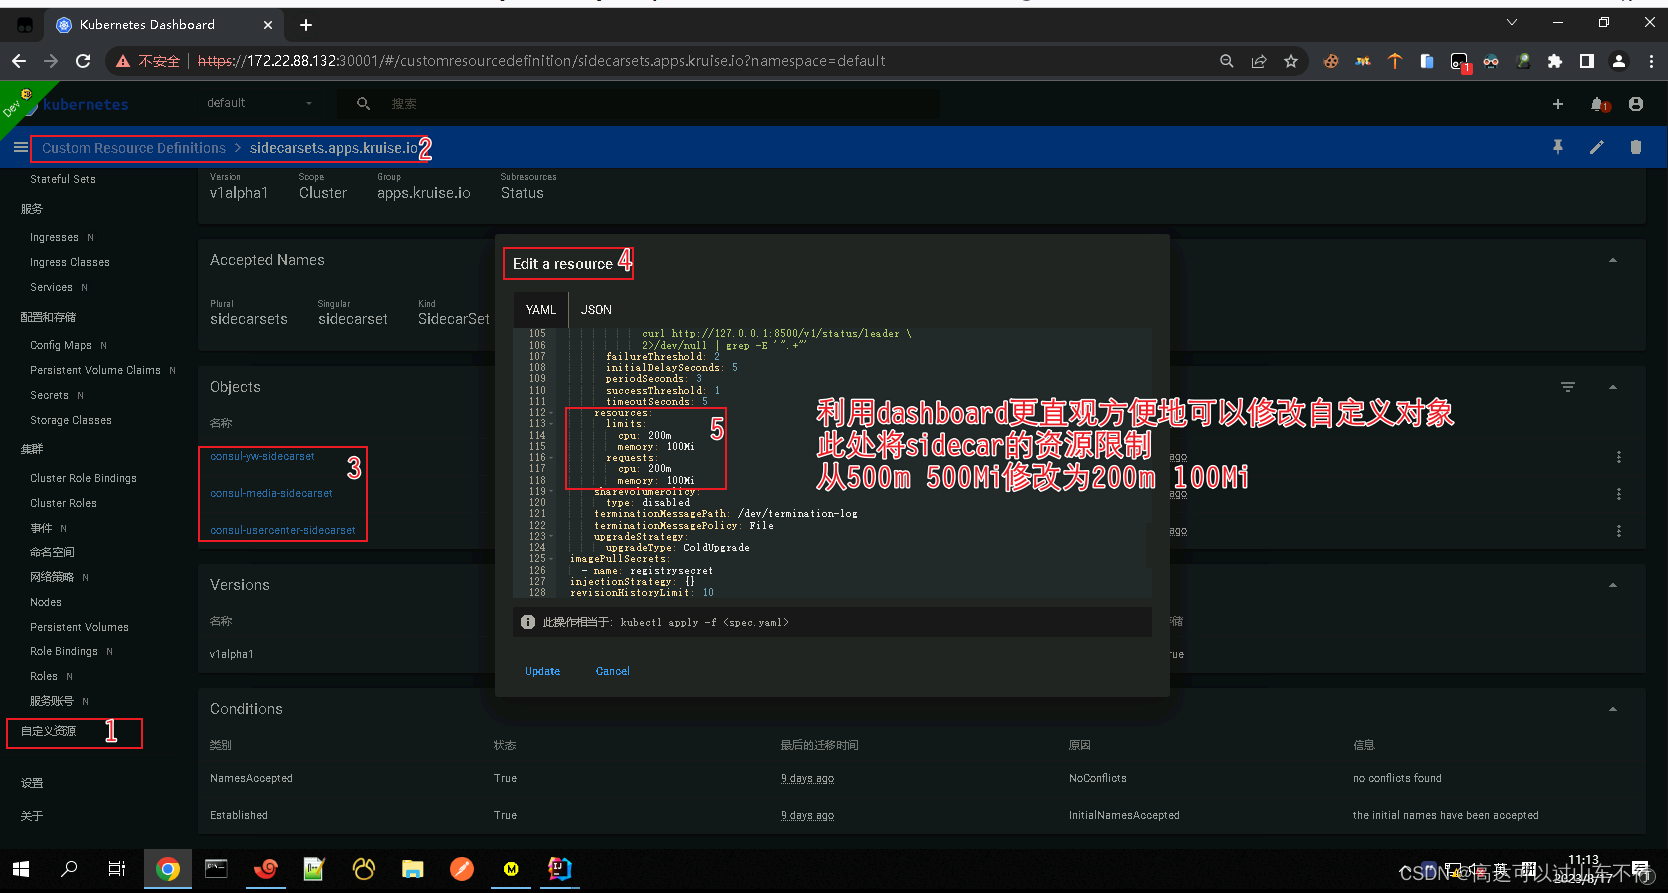Open 设置 settings in sidebar
Image resolution: width=1668 pixels, height=893 pixels.
pos(32,783)
